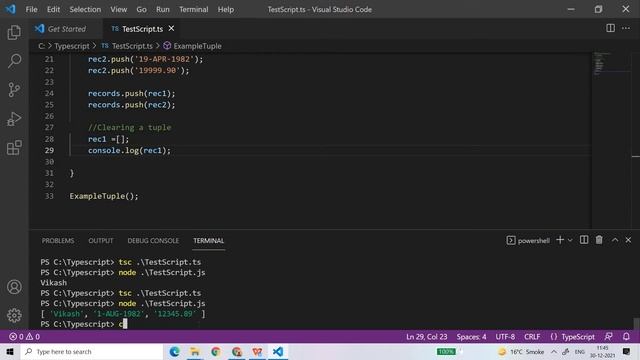The image size is (640, 360).
Task: Create a new terminal with plus icon
Action: tap(560, 240)
